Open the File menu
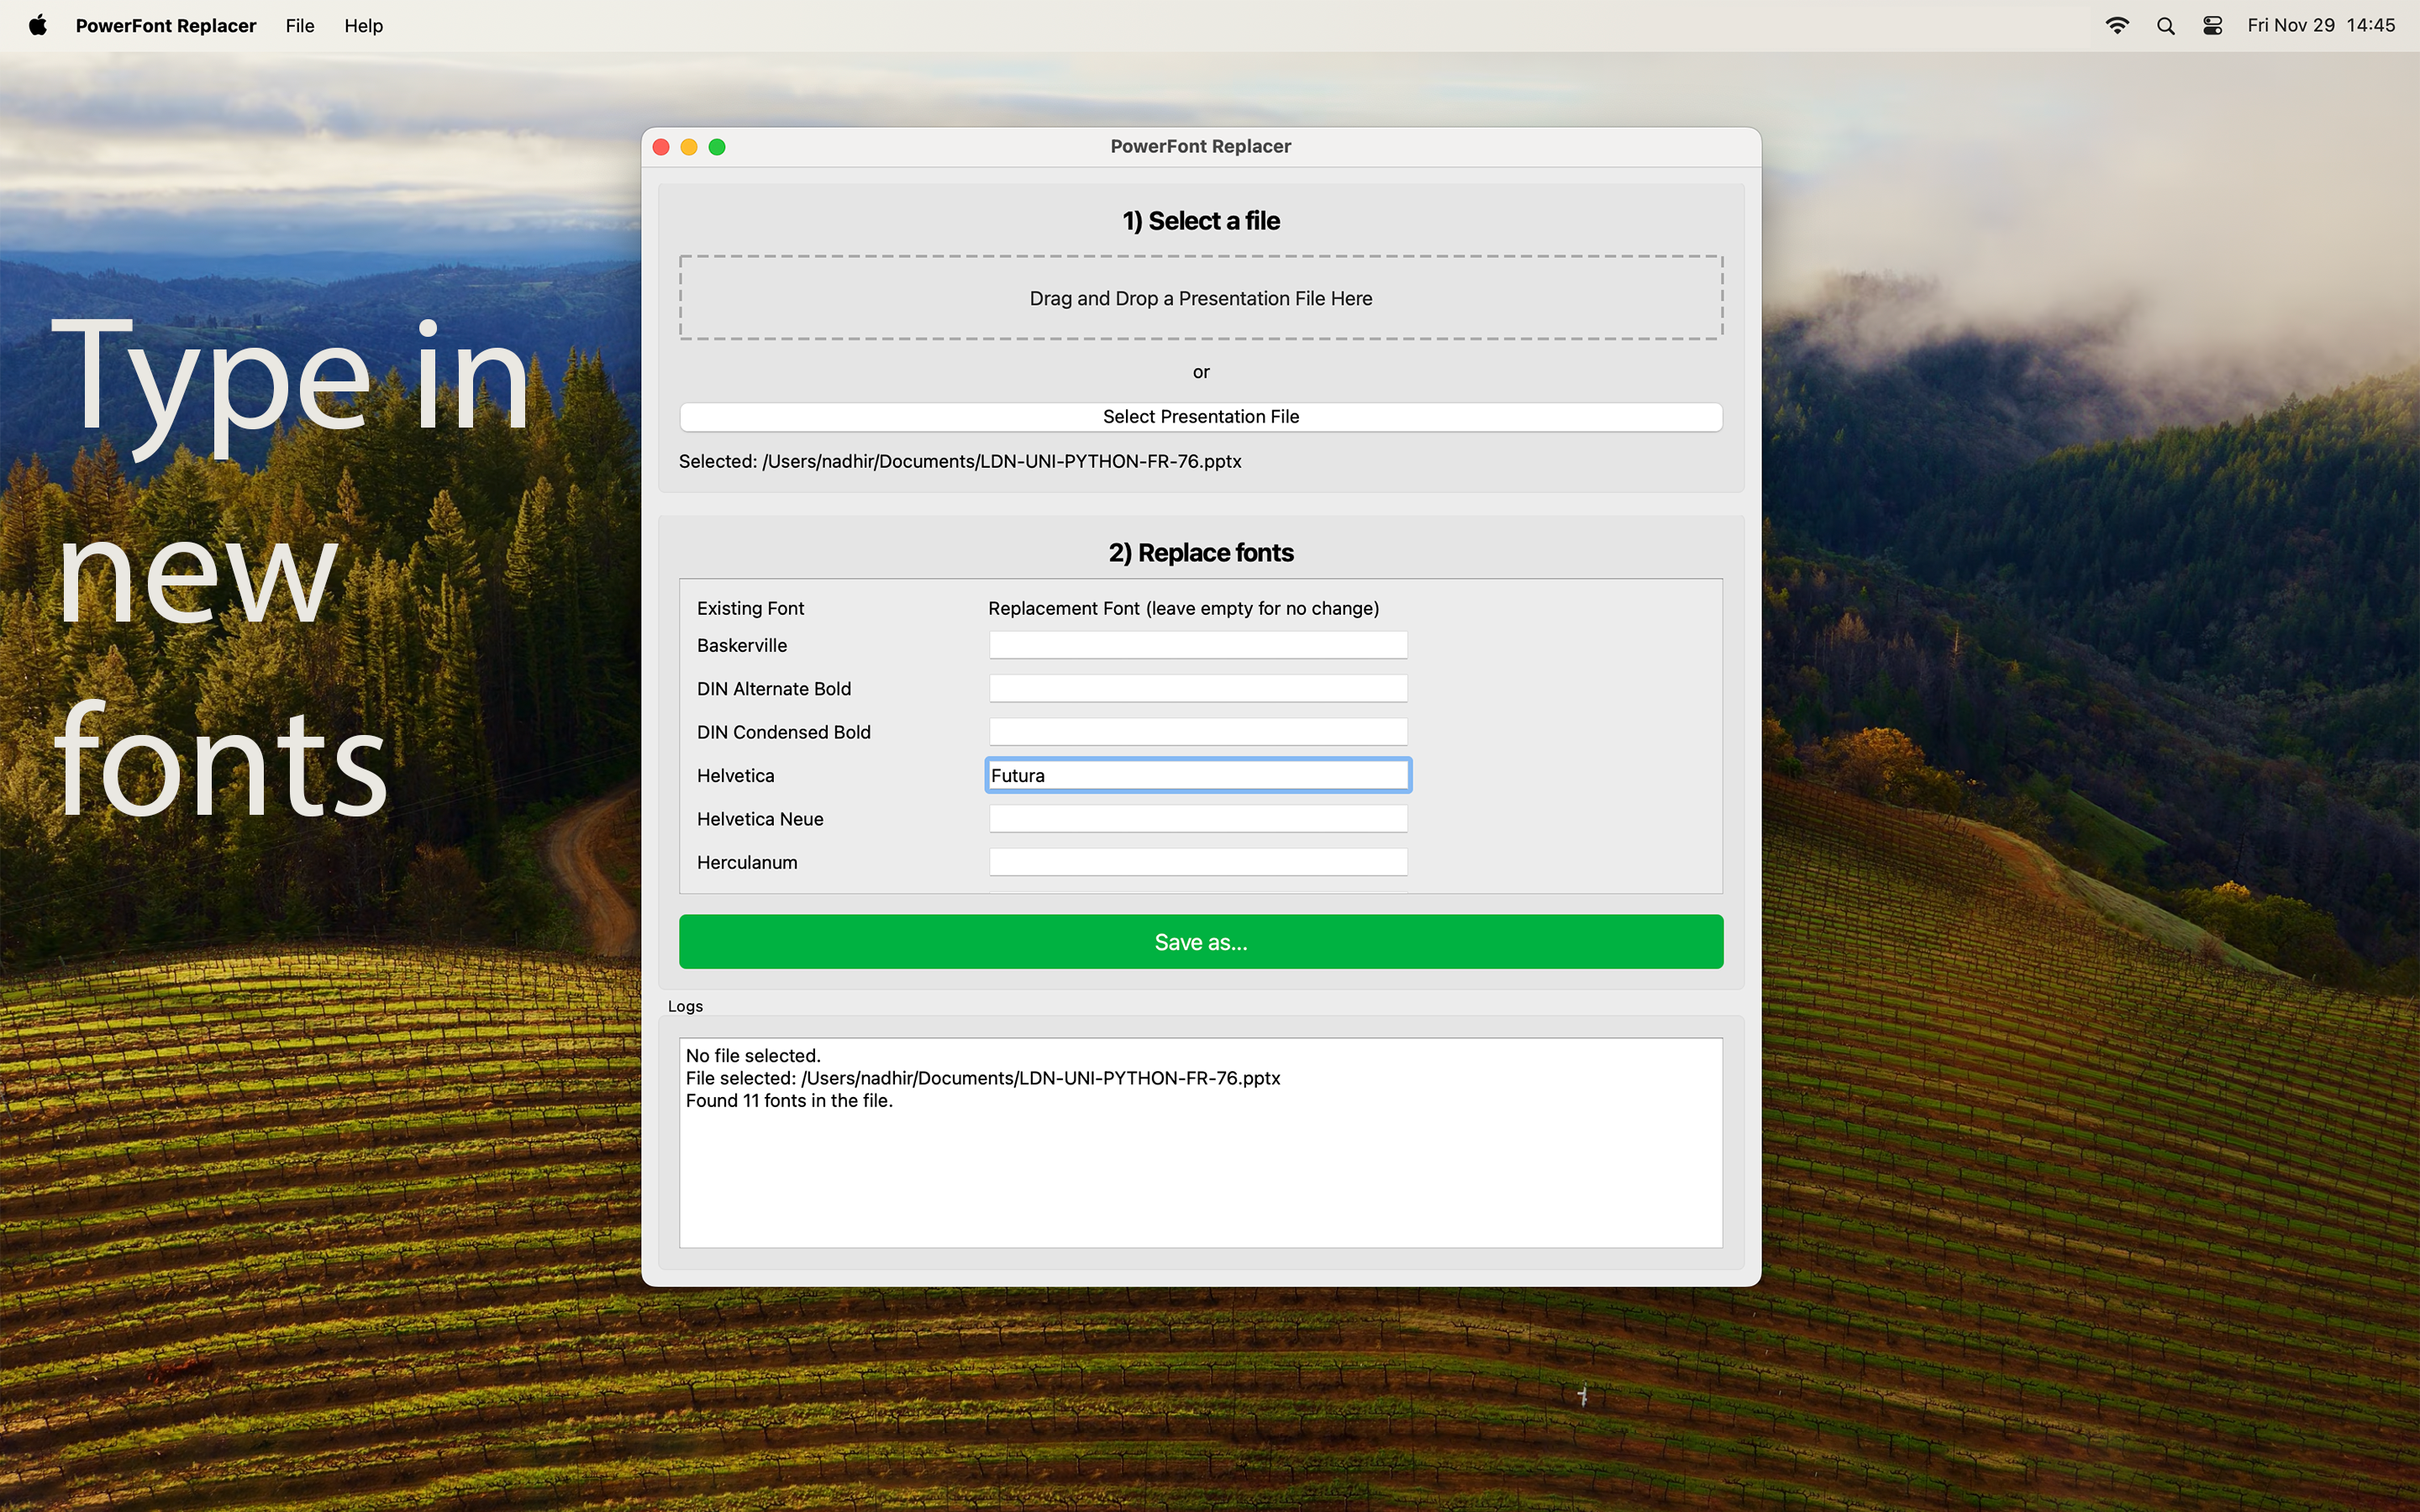This screenshot has width=2420, height=1512. (300, 26)
